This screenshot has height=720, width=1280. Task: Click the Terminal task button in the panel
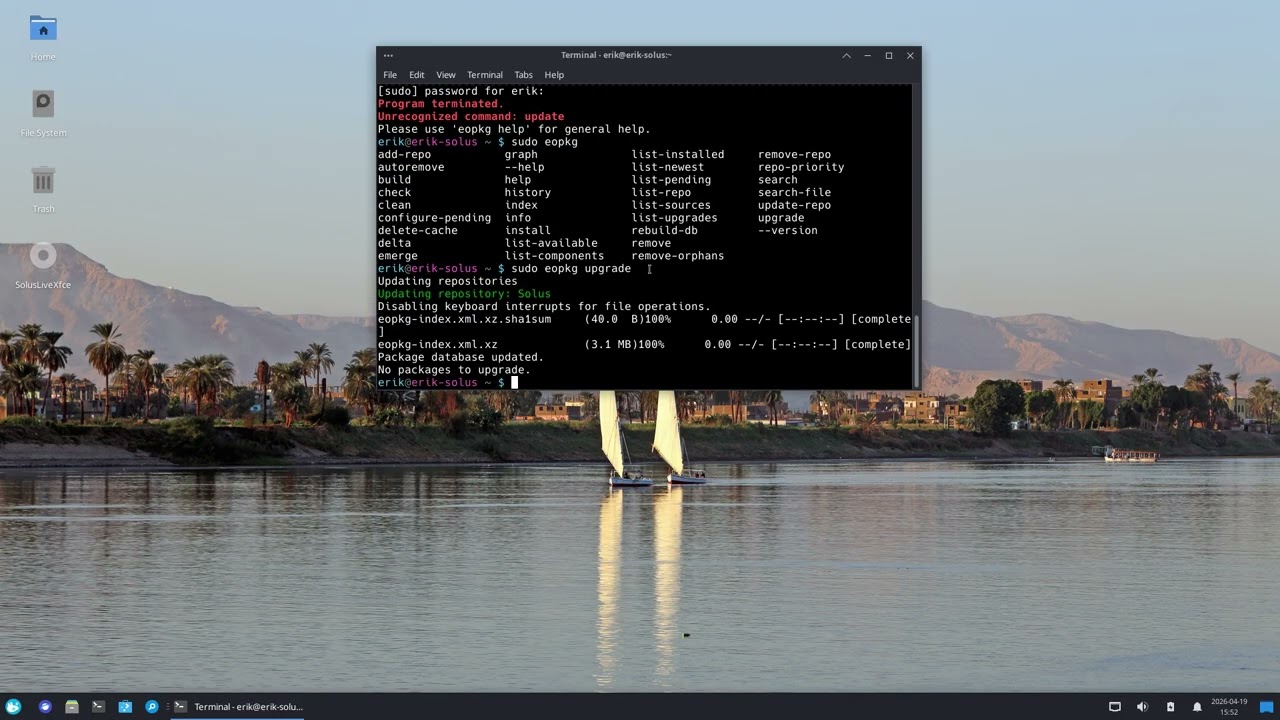pos(238,706)
